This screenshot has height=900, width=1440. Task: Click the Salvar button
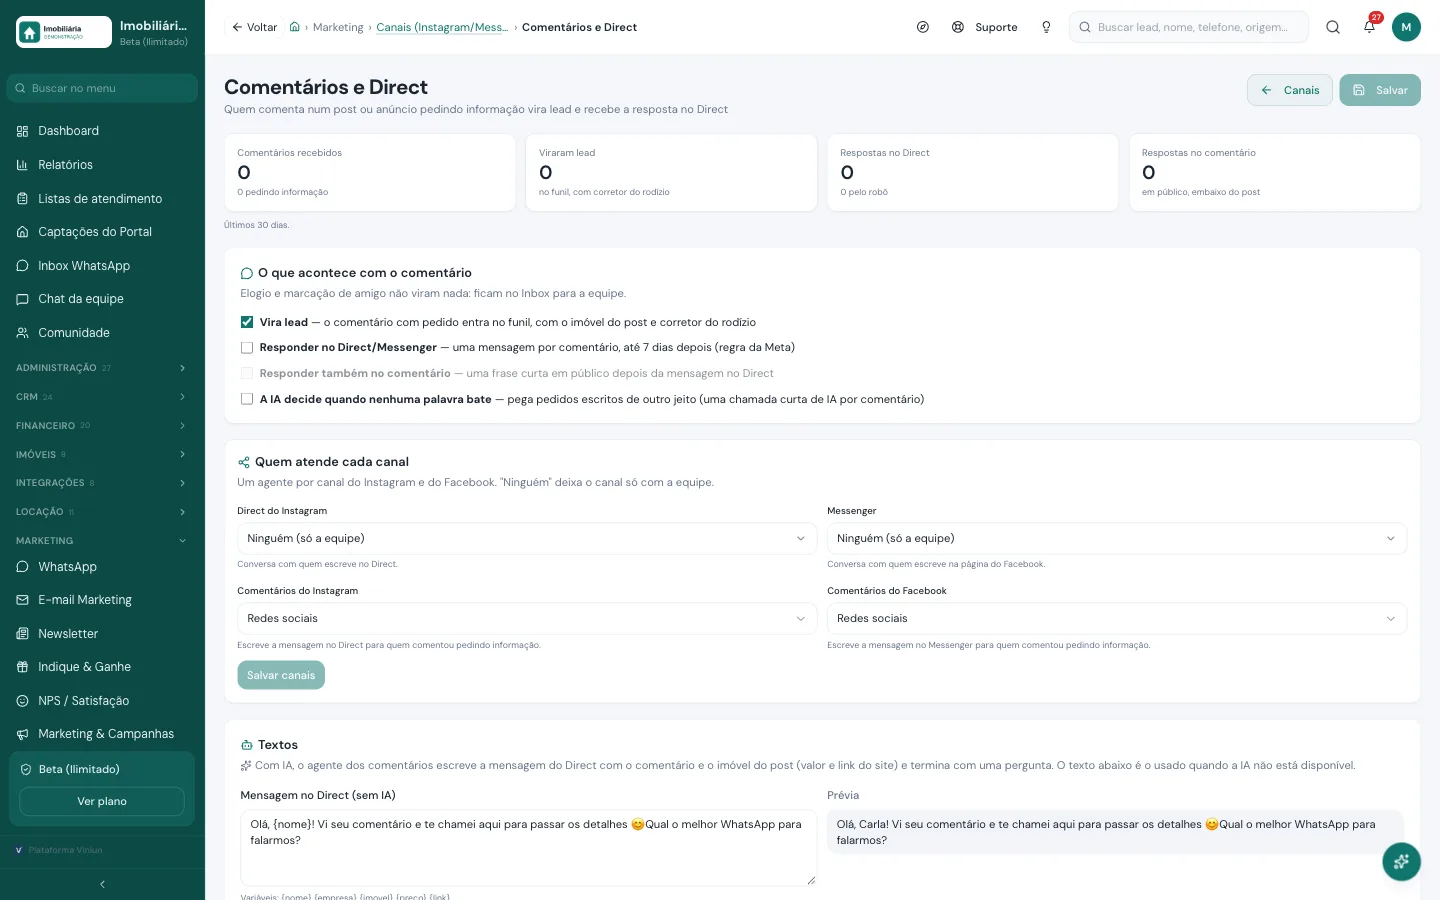(x=1380, y=90)
